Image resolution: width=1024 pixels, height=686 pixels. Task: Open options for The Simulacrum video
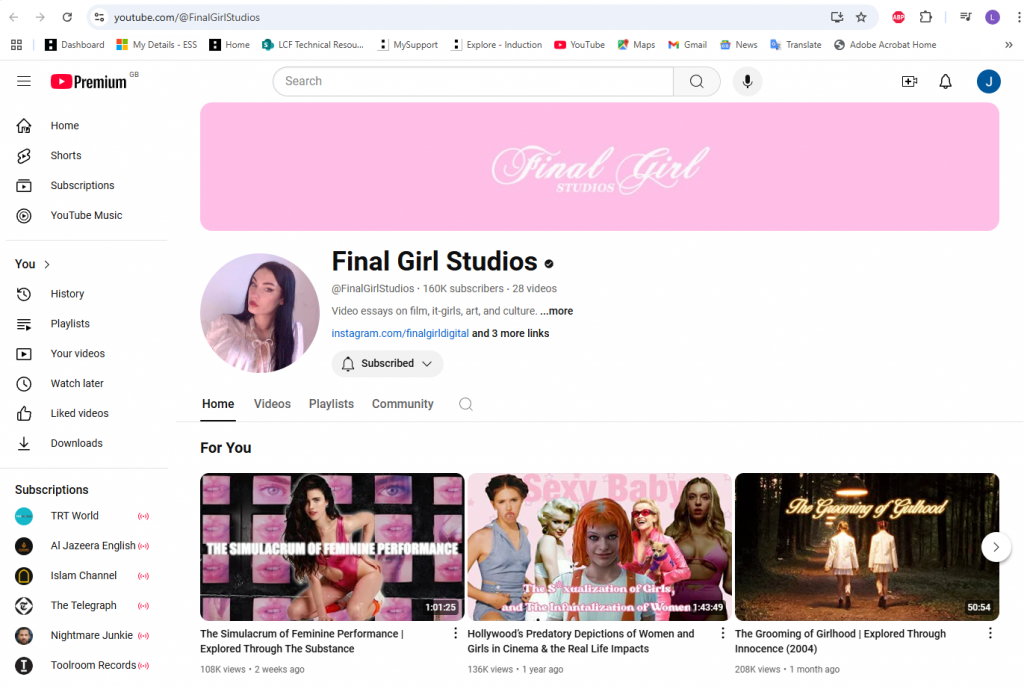(x=455, y=634)
